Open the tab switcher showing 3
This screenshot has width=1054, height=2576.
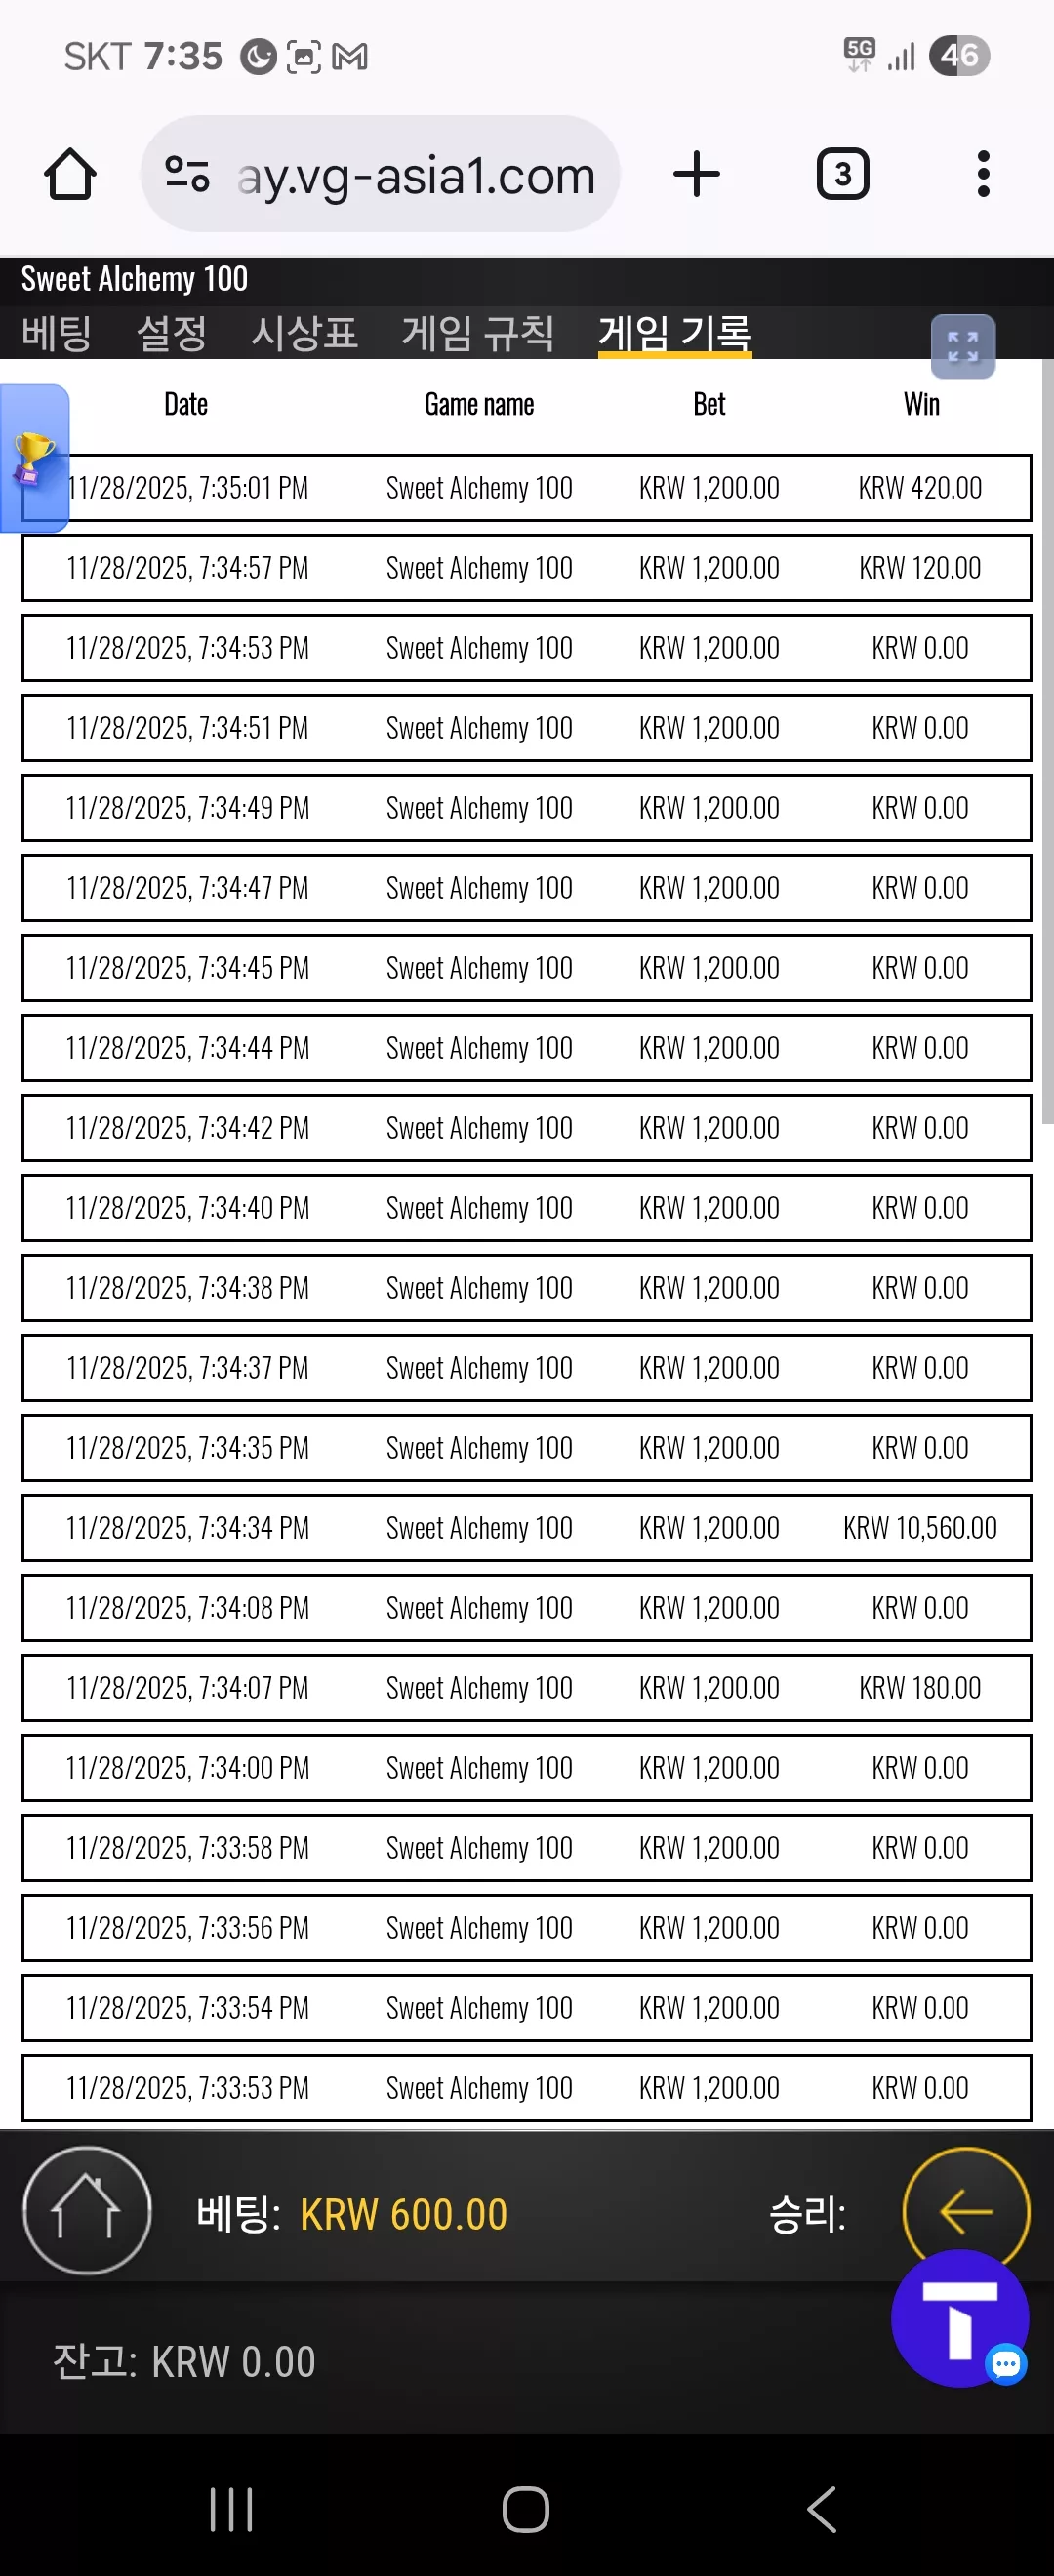pyautogui.click(x=843, y=174)
